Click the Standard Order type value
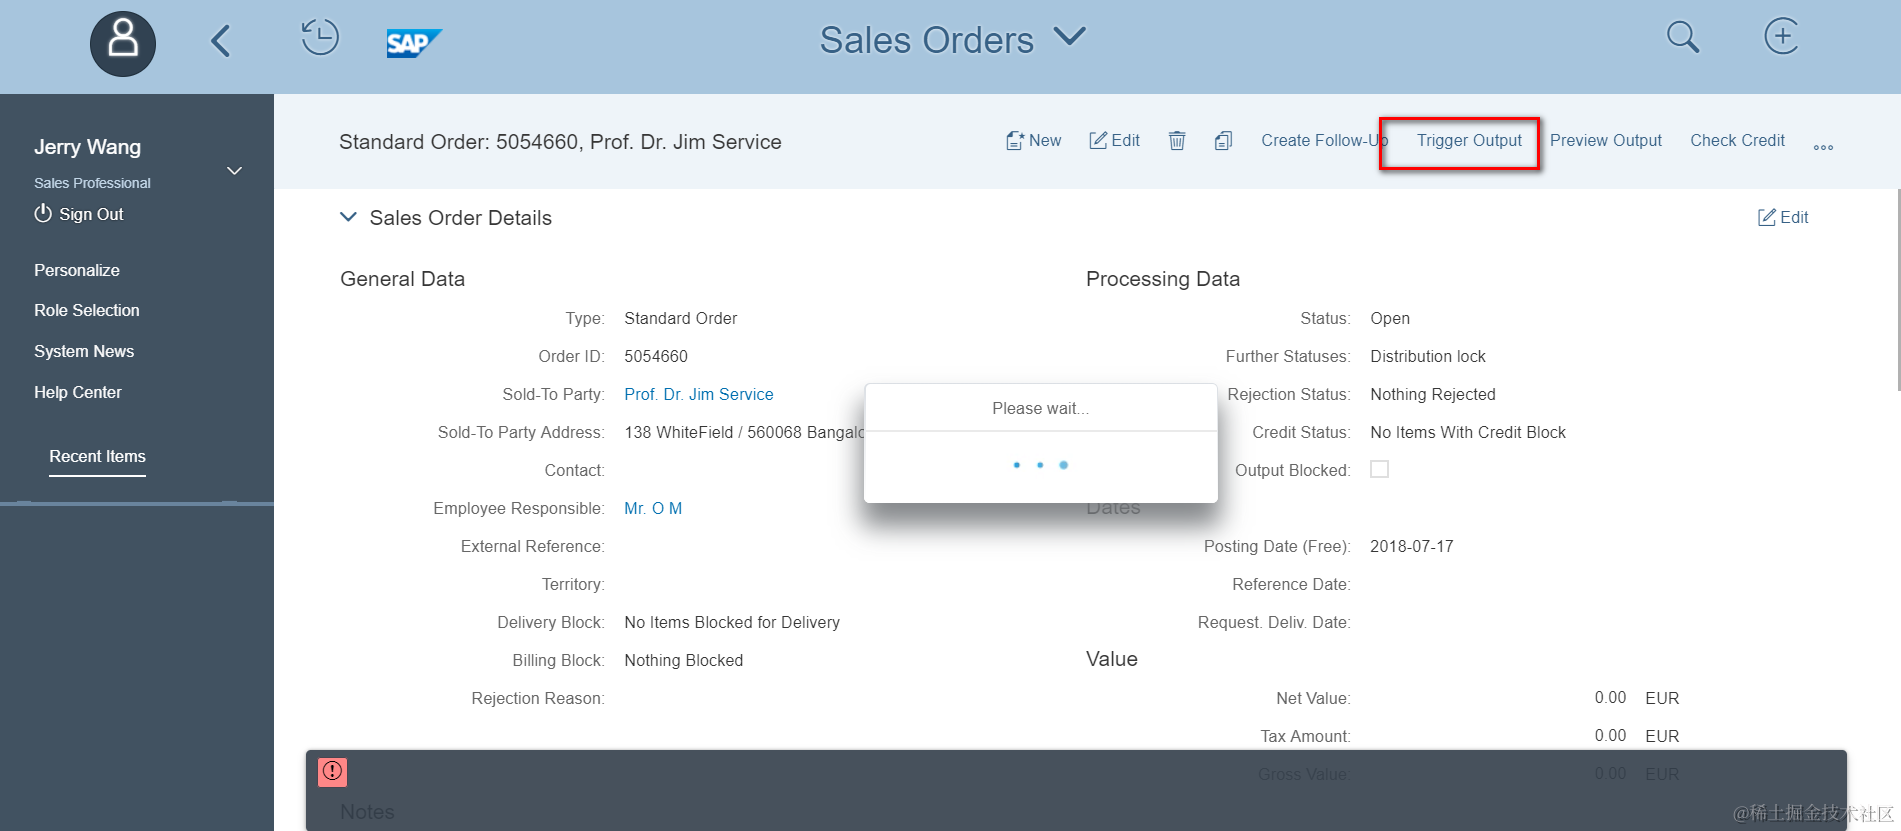This screenshot has height=831, width=1901. click(681, 318)
